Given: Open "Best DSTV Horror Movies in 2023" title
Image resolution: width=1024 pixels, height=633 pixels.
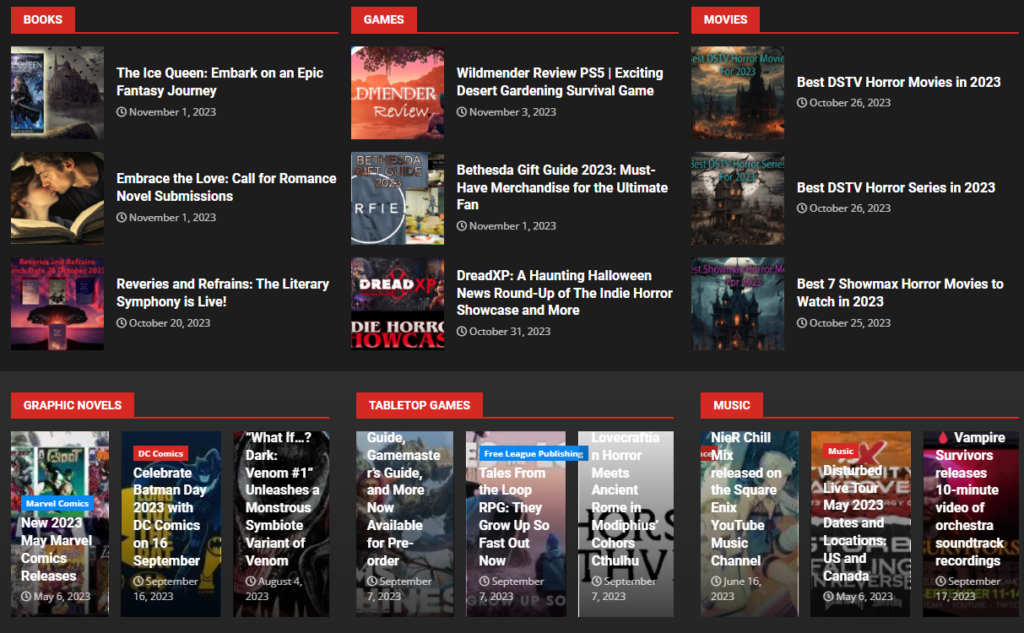Looking at the screenshot, I should tap(899, 82).
